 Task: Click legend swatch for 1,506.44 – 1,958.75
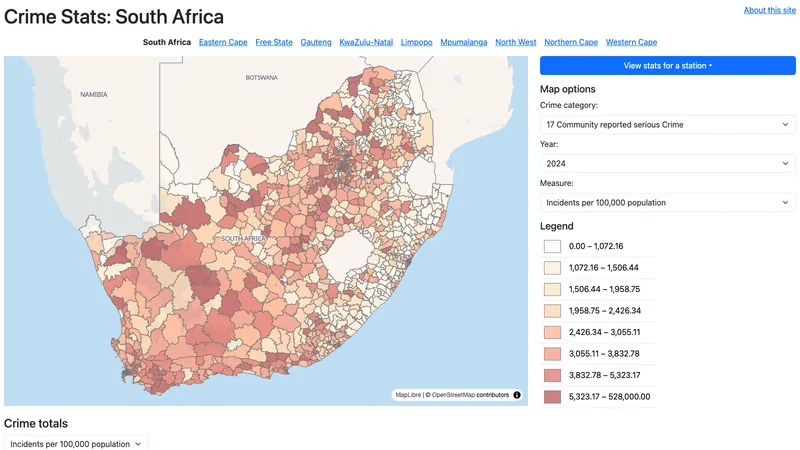tap(552, 289)
